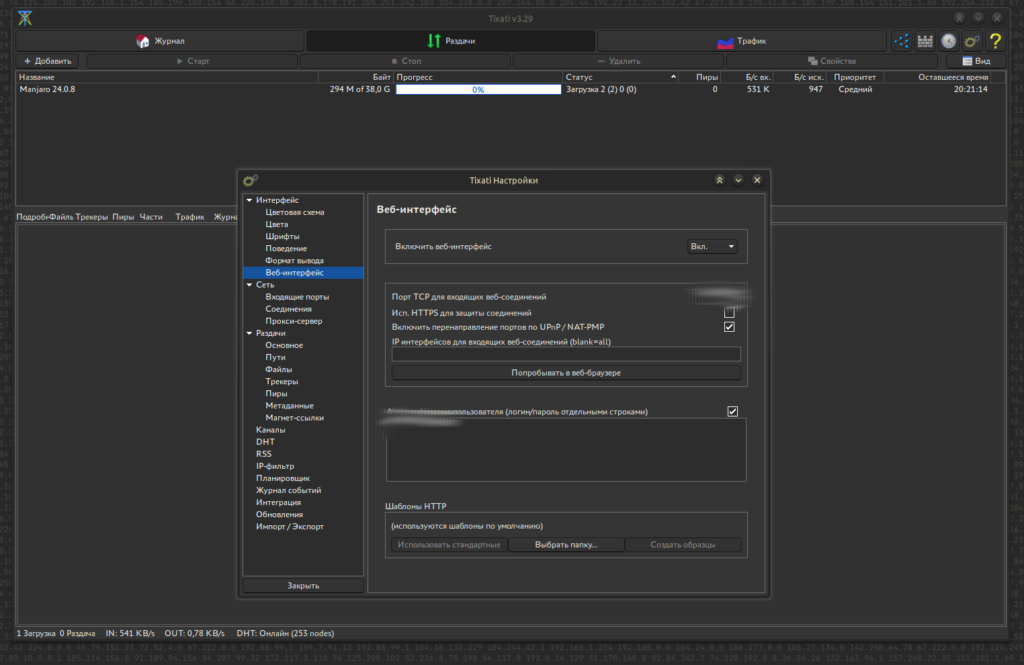Open help with the yellow question mark
This screenshot has height=665, width=1024.
point(995,41)
